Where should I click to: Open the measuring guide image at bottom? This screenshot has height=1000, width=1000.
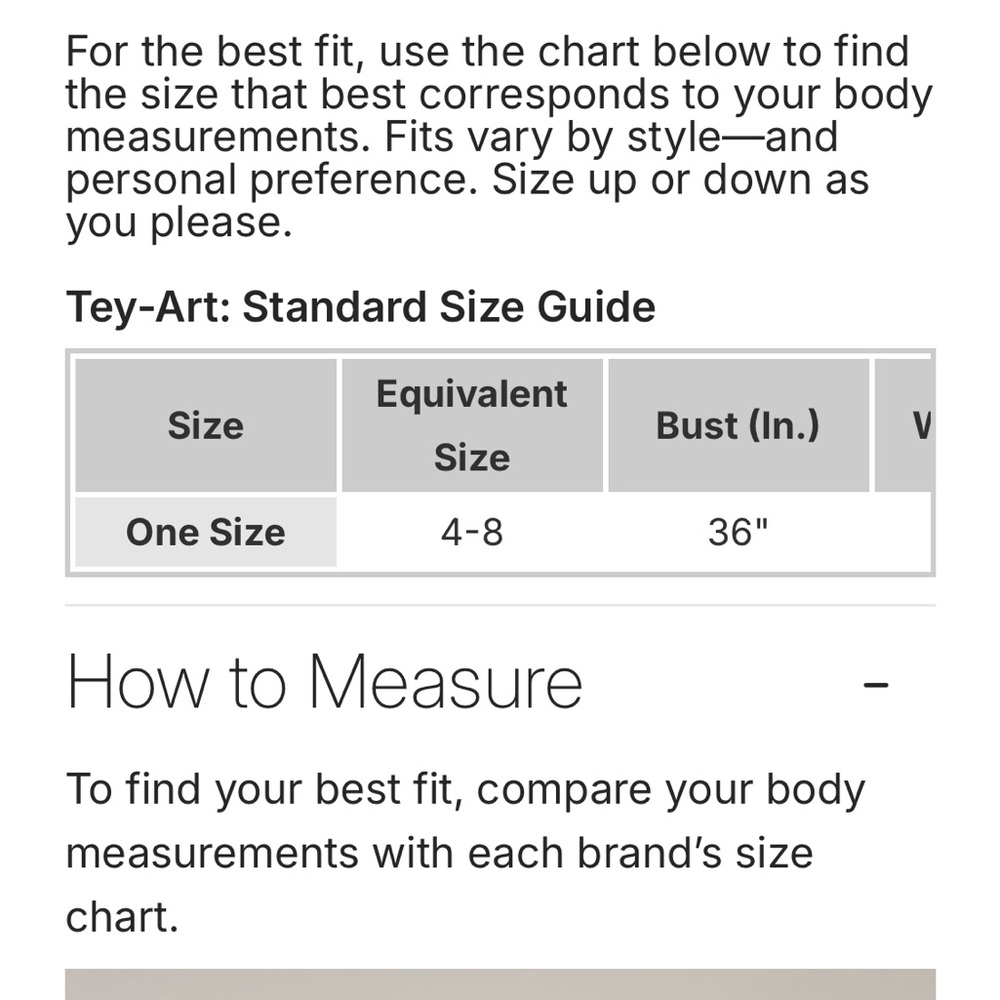(x=500, y=984)
